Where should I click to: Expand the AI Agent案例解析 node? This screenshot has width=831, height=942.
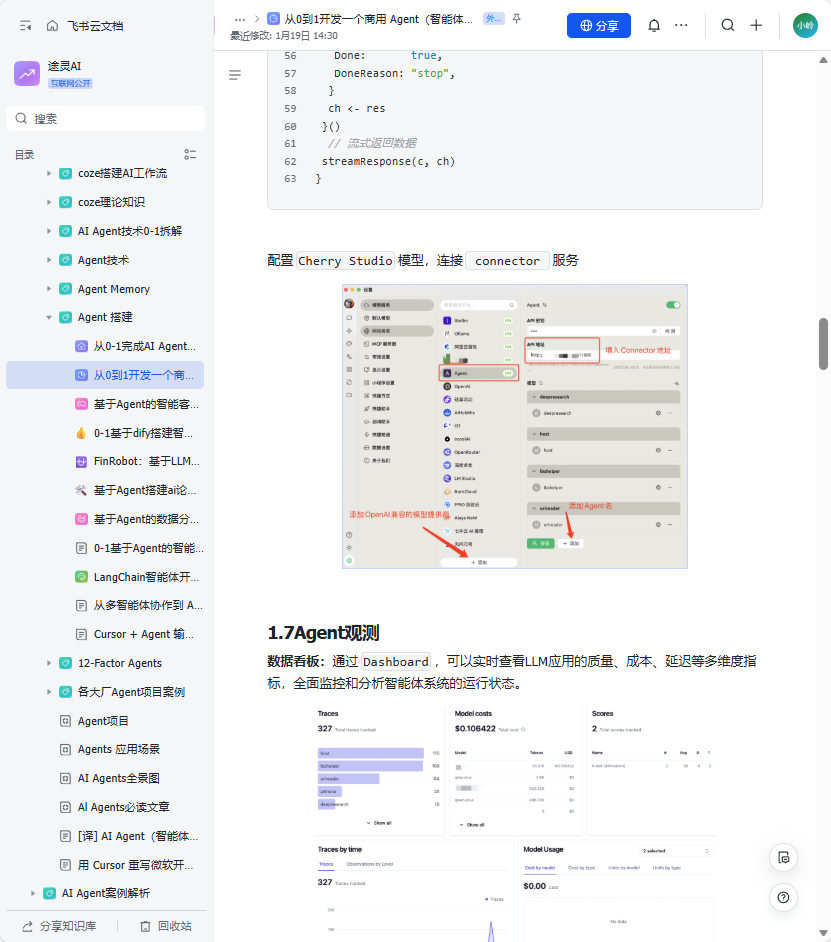pyautogui.click(x=33, y=893)
